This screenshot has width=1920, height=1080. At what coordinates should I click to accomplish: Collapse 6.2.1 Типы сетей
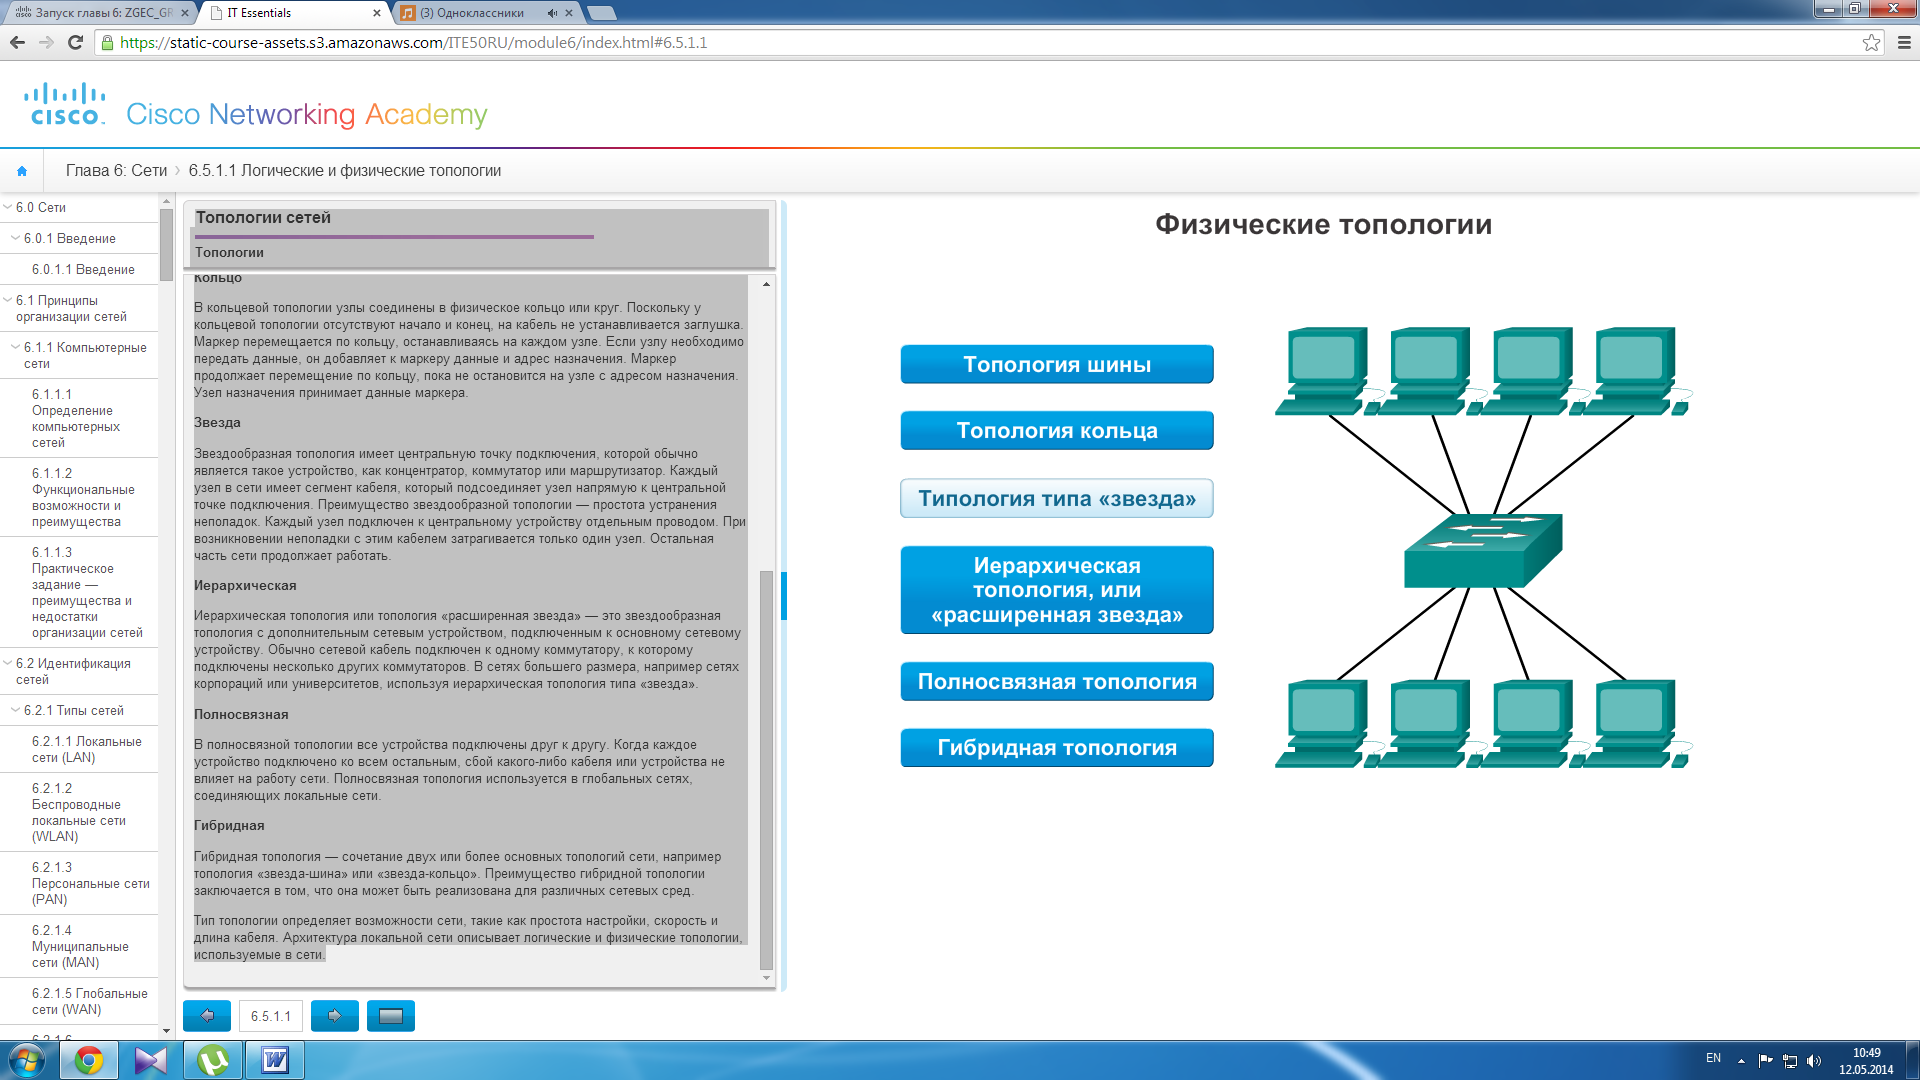15,710
